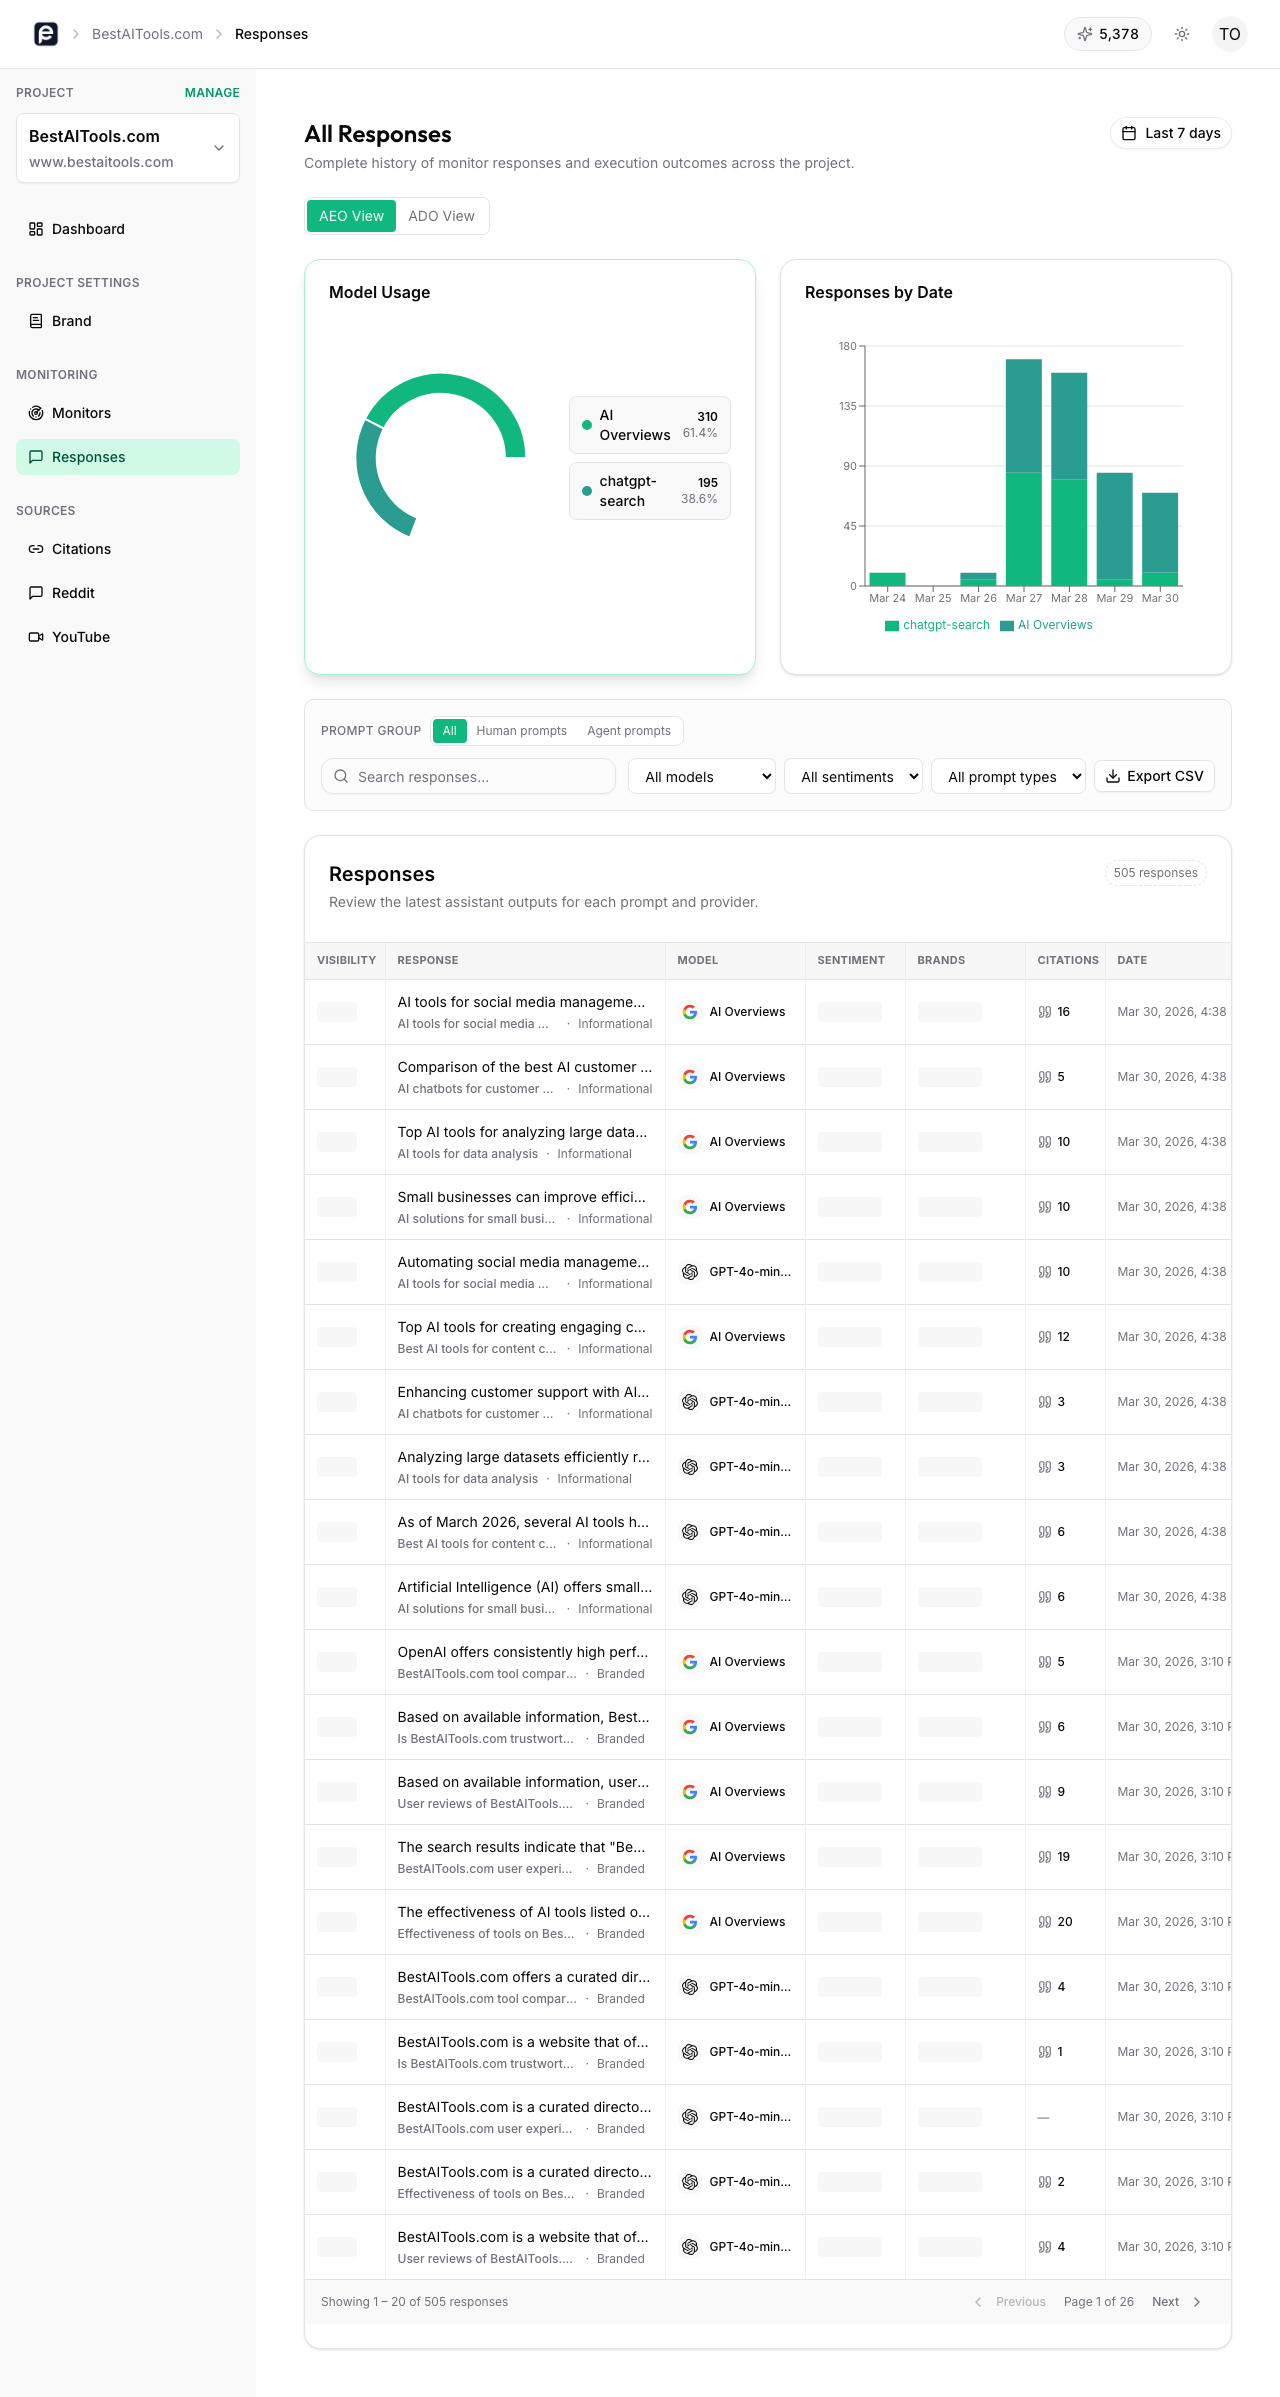Toggle AI Overviews legend in Responses by Date
Viewport: 1280px width, 2397px height.
tap(1046, 625)
